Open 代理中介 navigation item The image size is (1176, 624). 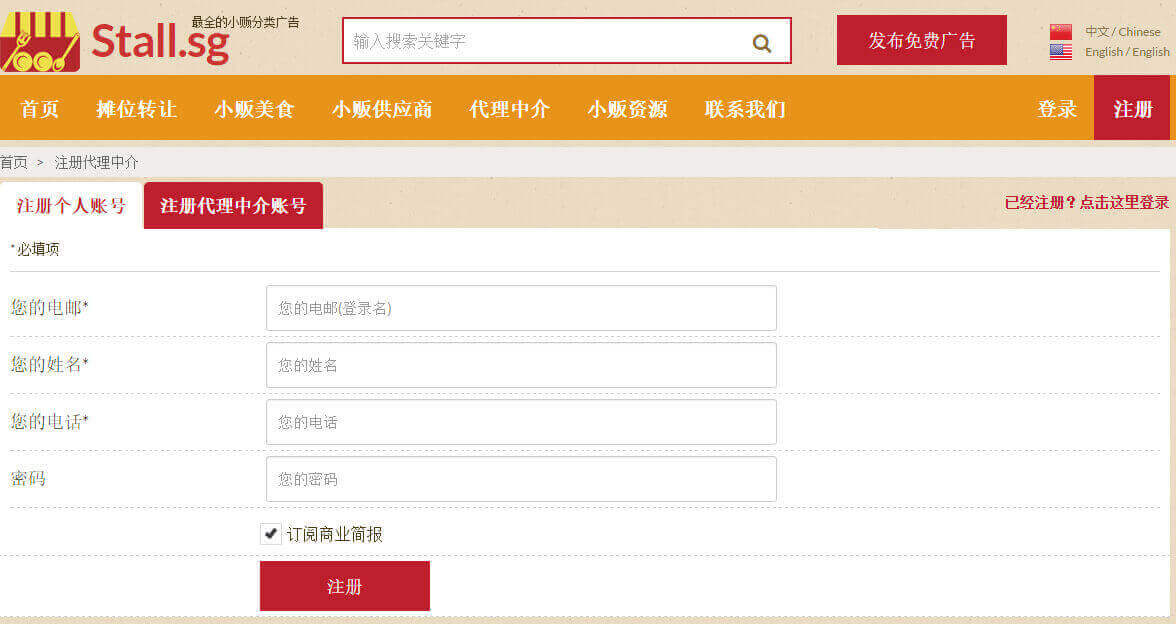pos(510,109)
